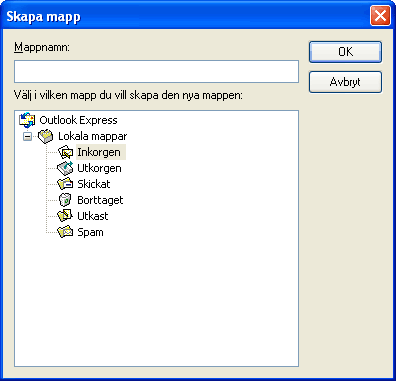Pick the Borttaget folder label
The height and width of the screenshot is (381, 396).
click(x=100, y=200)
